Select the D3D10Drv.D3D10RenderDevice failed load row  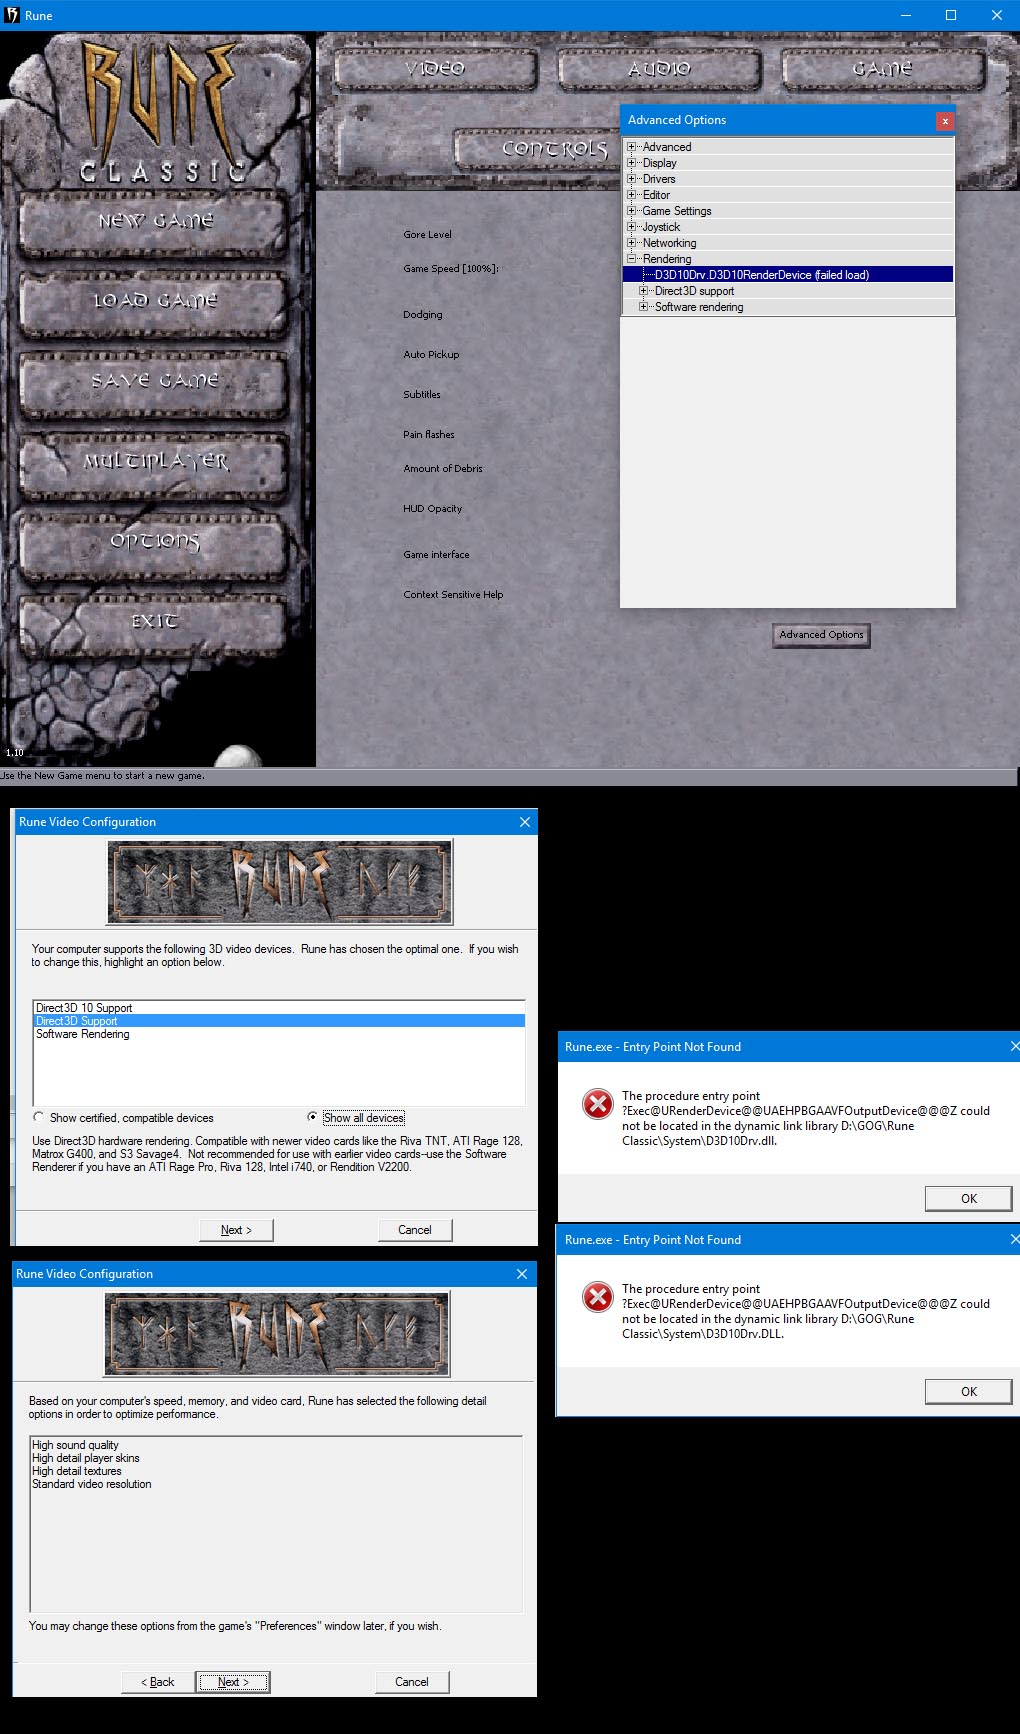click(787, 275)
